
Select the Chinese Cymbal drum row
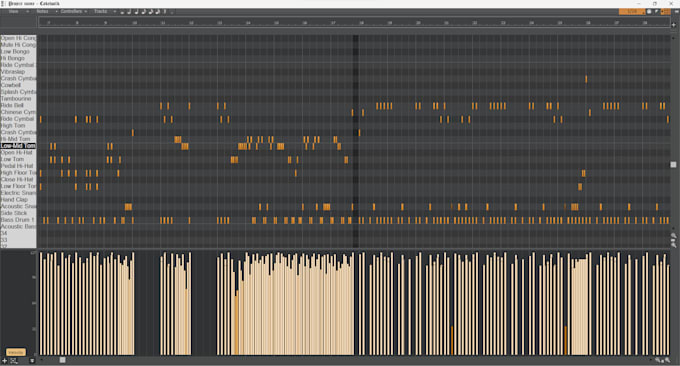[x=18, y=112]
